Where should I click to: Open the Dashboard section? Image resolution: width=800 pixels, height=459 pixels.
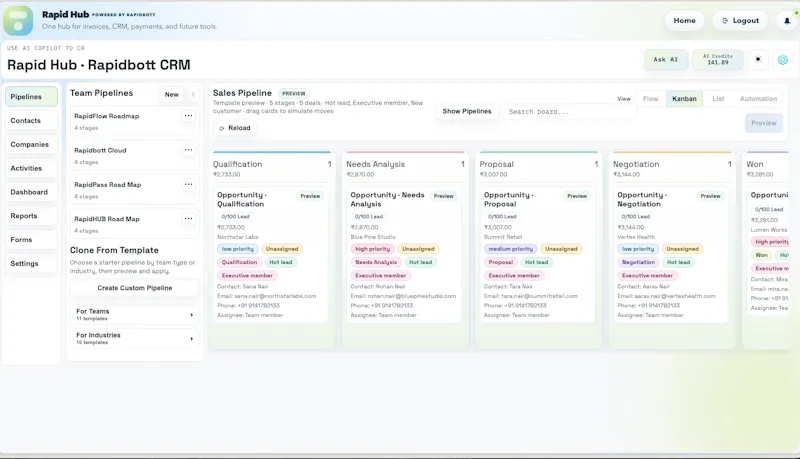coord(31,192)
